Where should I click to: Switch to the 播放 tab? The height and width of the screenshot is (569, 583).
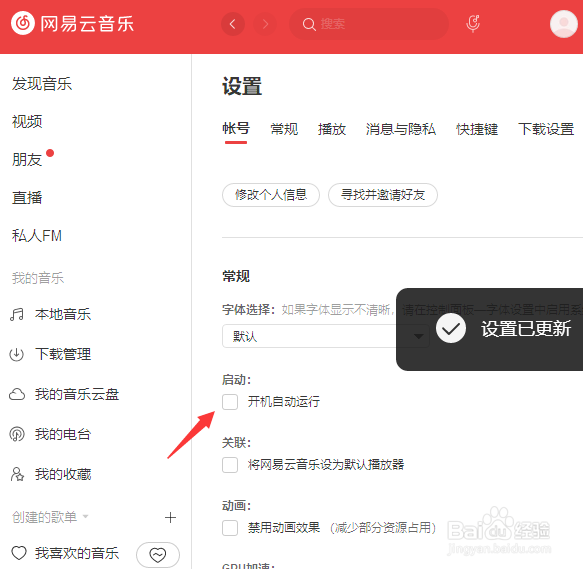pos(332,129)
